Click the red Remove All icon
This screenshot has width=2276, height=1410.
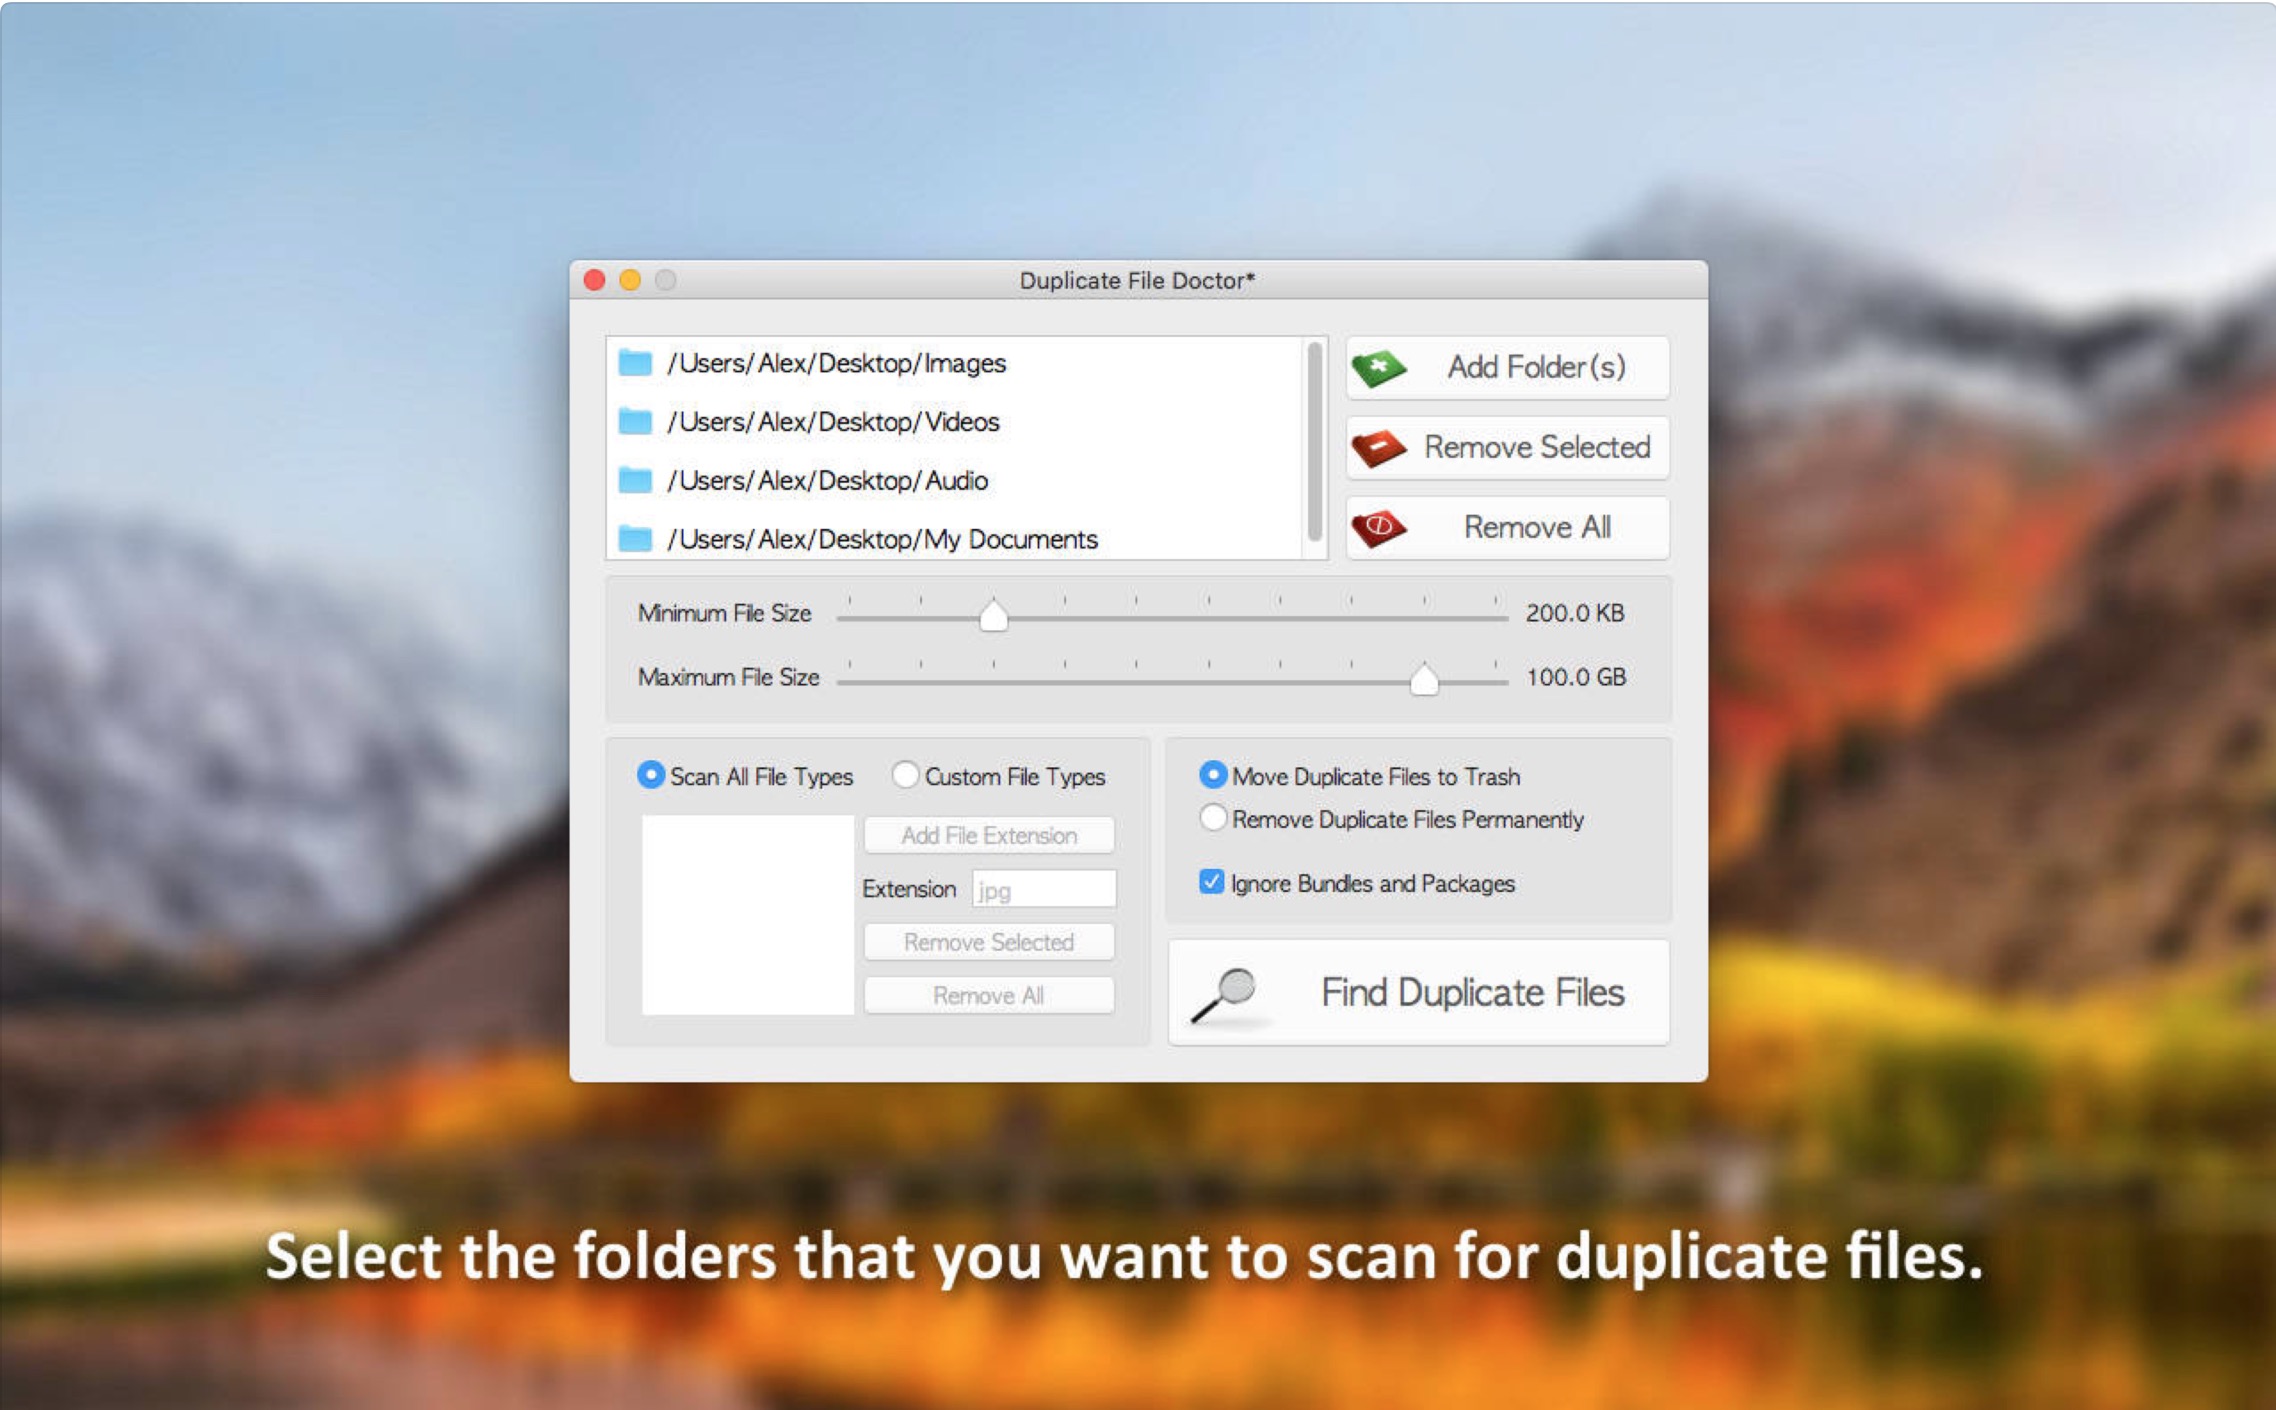[1379, 527]
